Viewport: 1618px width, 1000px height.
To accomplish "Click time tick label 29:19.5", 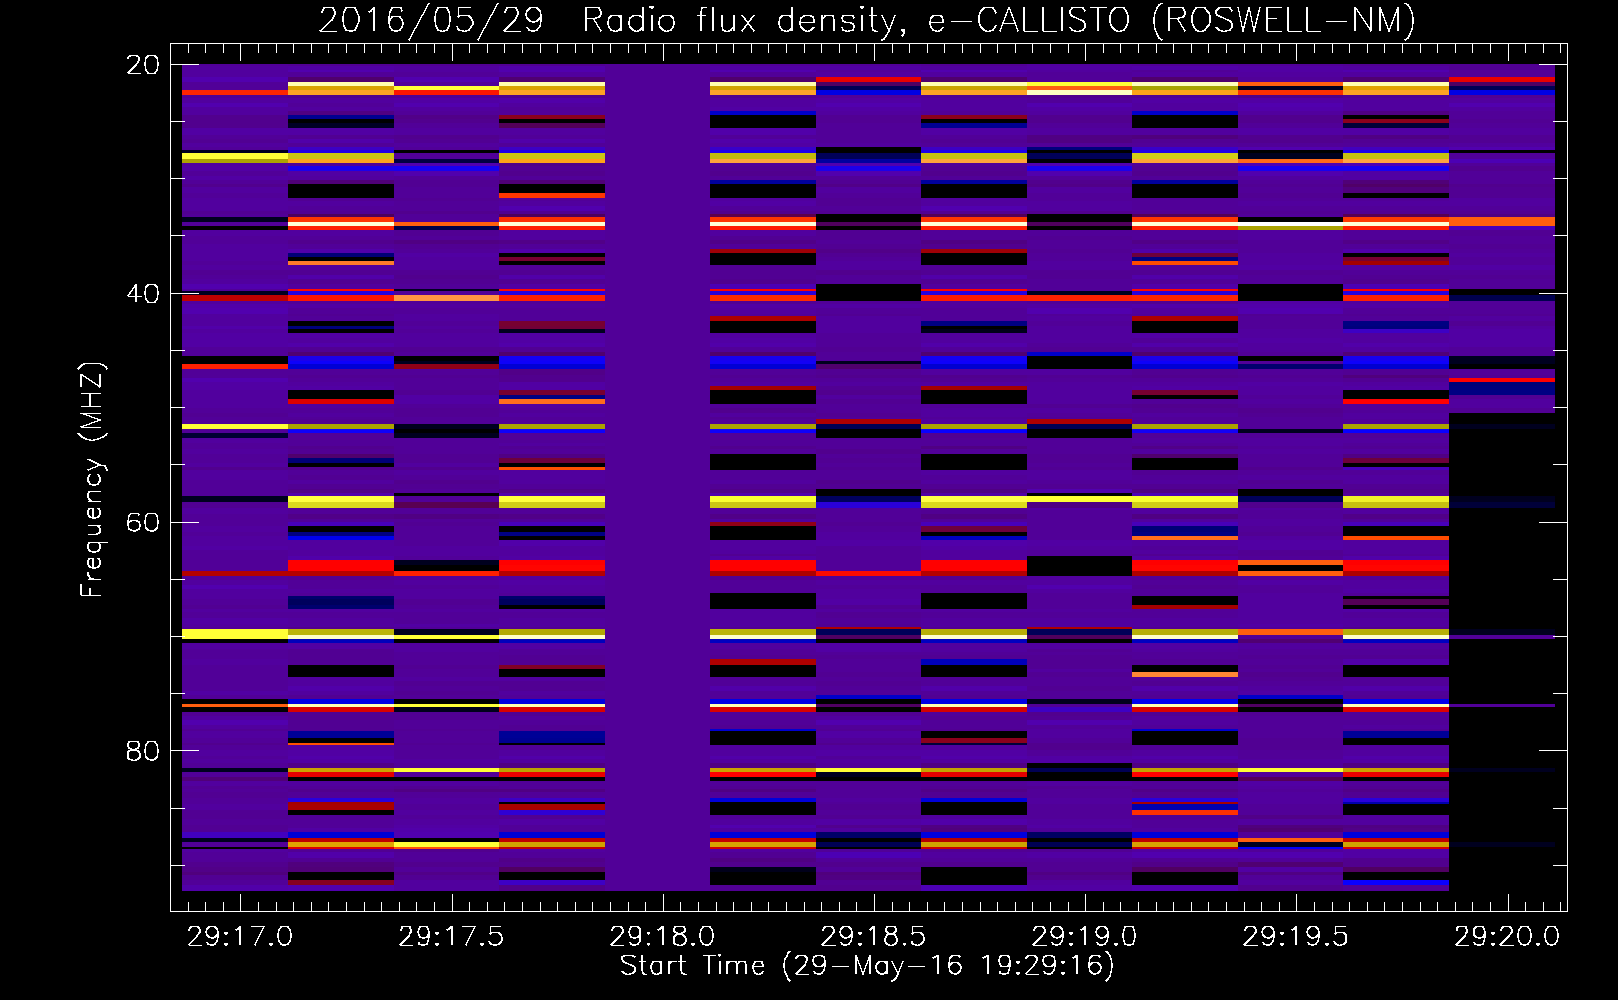I will point(1295,937).
